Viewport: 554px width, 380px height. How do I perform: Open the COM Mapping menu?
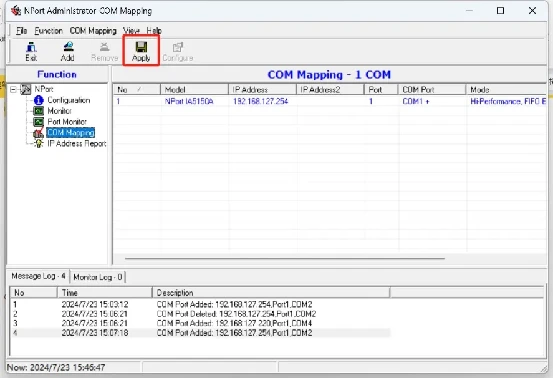pyautogui.click(x=93, y=31)
